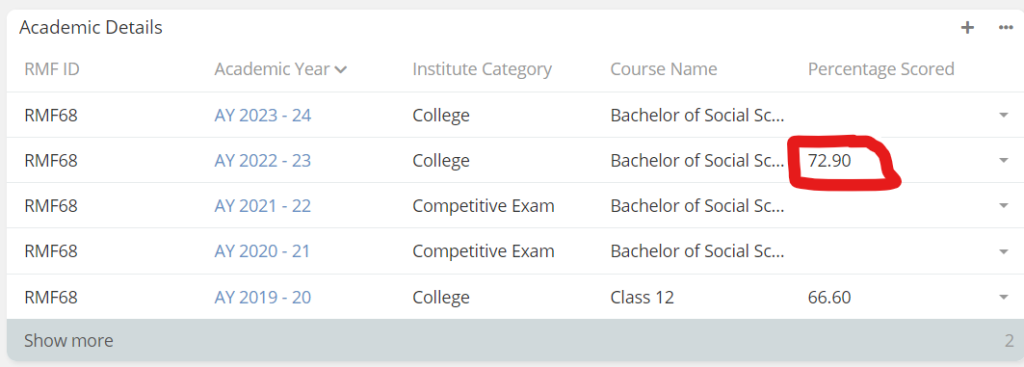Open the AY 2019 - 20 record link
This screenshot has height=367, width=1024.
pos(263,298)
